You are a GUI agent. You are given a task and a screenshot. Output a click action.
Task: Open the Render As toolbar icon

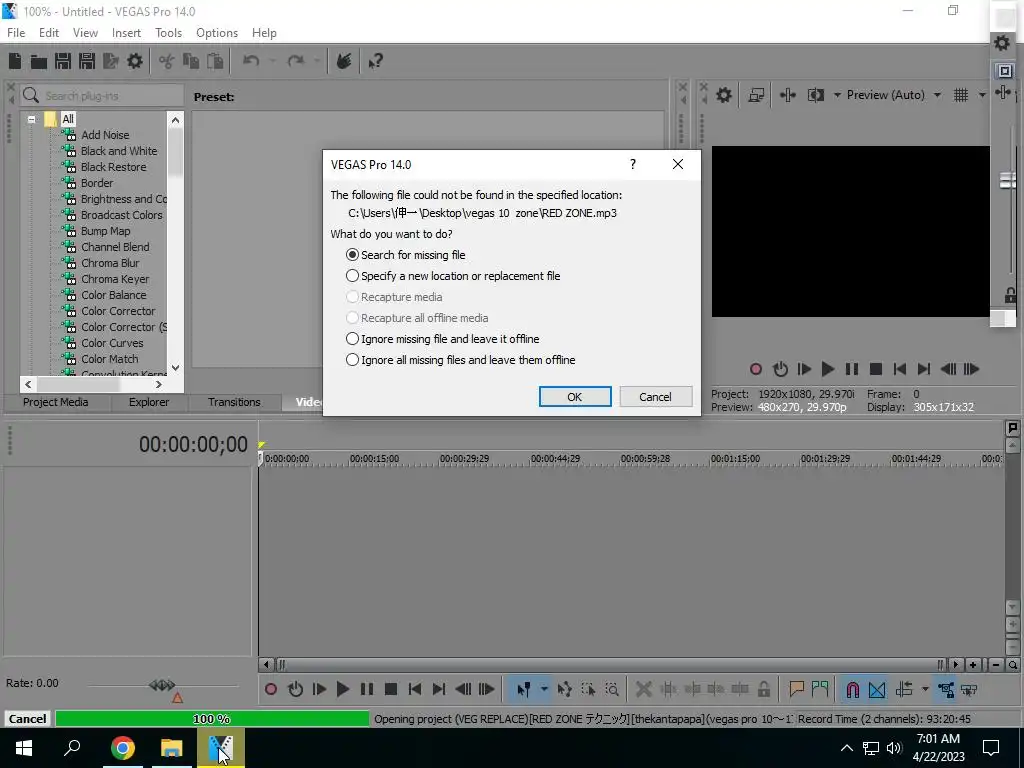tap(111, 61)
